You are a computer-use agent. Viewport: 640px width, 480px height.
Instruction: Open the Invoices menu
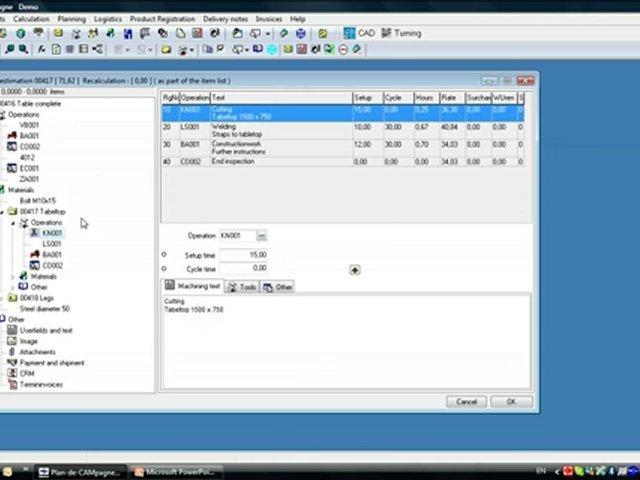pyautogui.click(x=269, y=19)
